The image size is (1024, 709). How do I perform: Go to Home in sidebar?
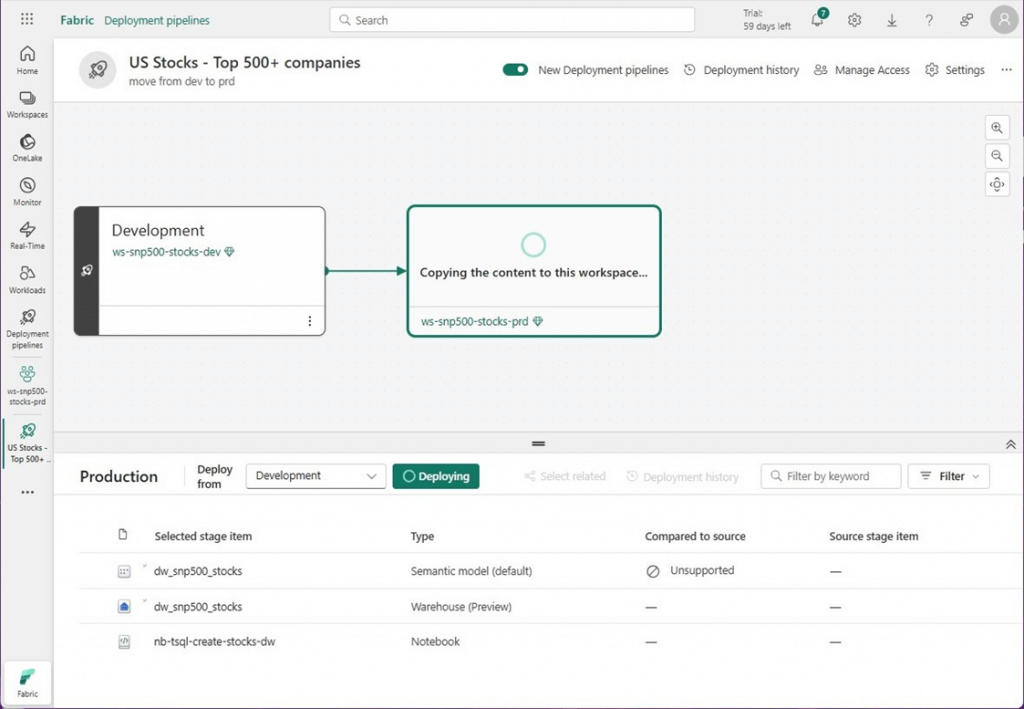click(x=27, y=60)
